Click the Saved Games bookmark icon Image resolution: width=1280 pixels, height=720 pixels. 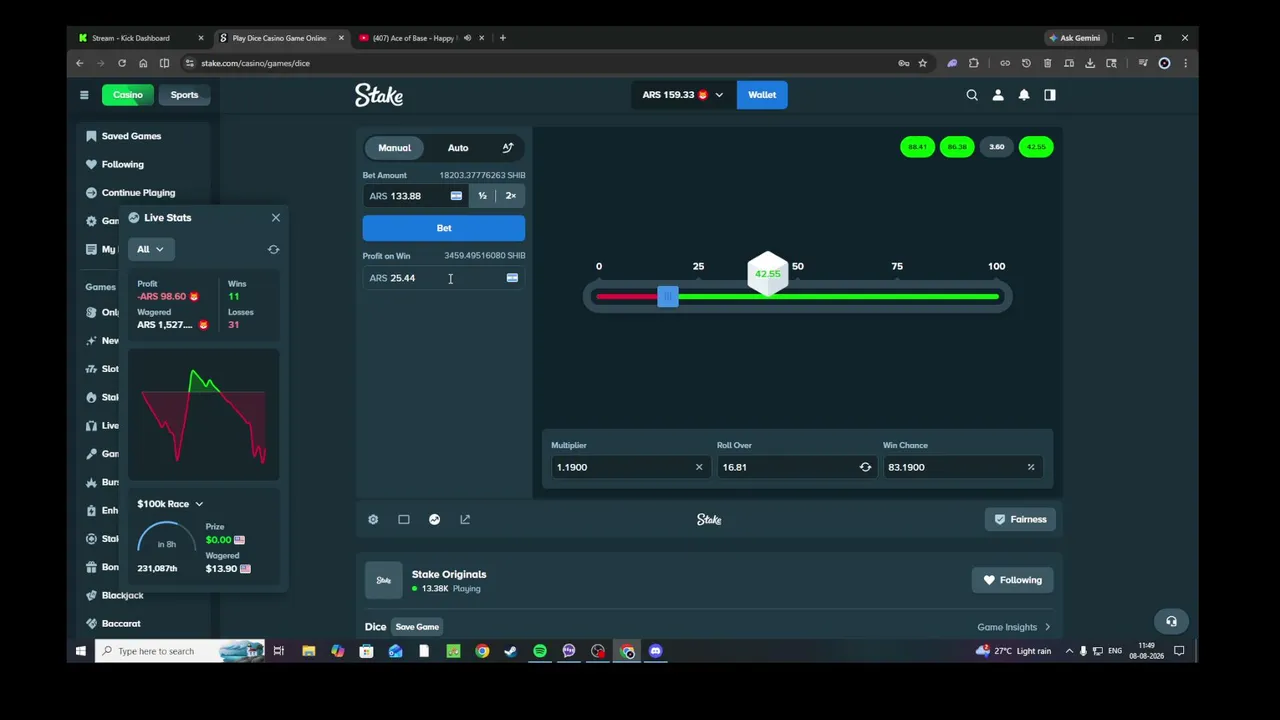(91, 136)
